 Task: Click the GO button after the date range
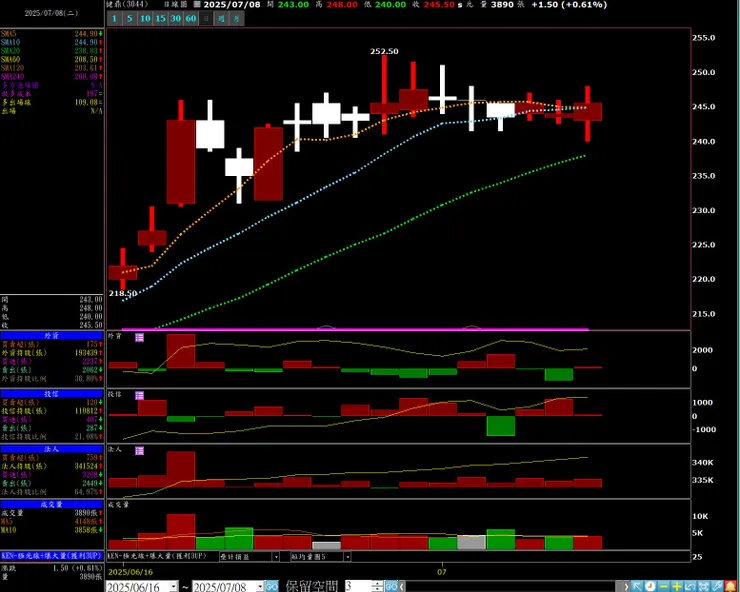point(272,587)
